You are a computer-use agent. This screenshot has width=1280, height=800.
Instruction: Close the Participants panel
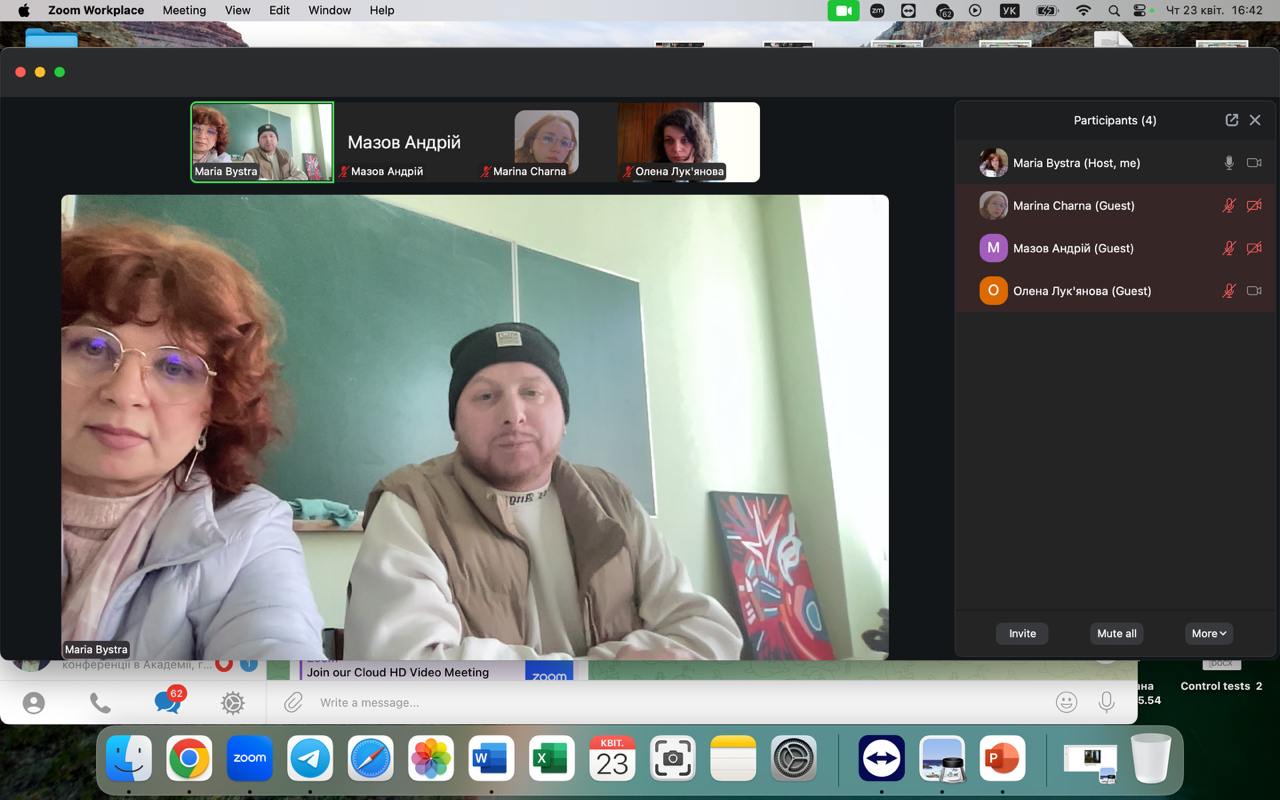pyautogui.click(x=1255, y=120)
